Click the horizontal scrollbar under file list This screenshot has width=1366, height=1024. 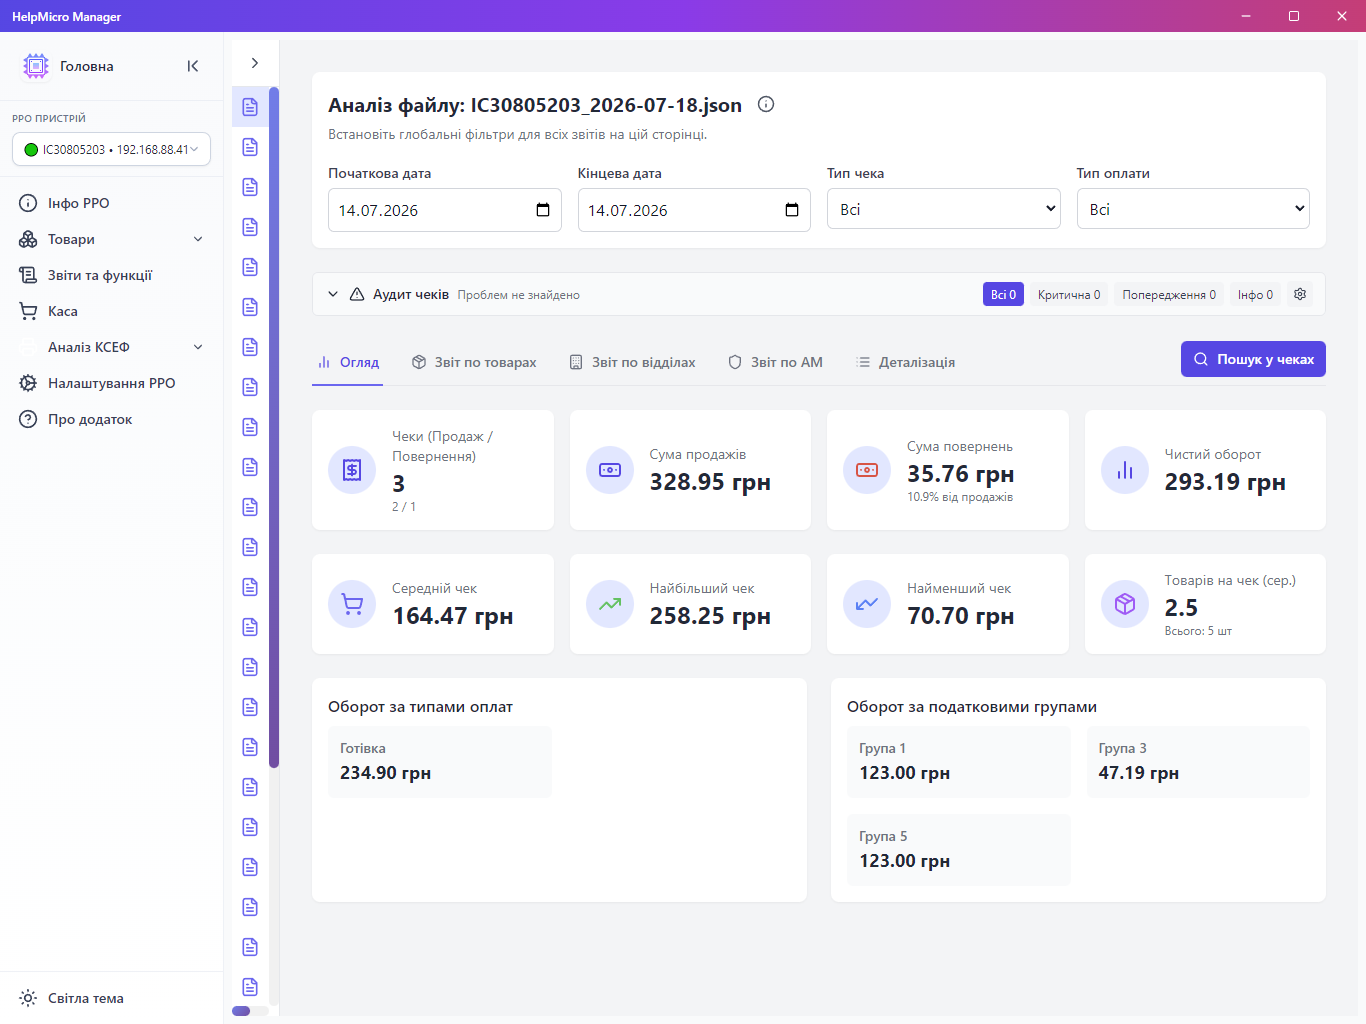coord(241,1011)
